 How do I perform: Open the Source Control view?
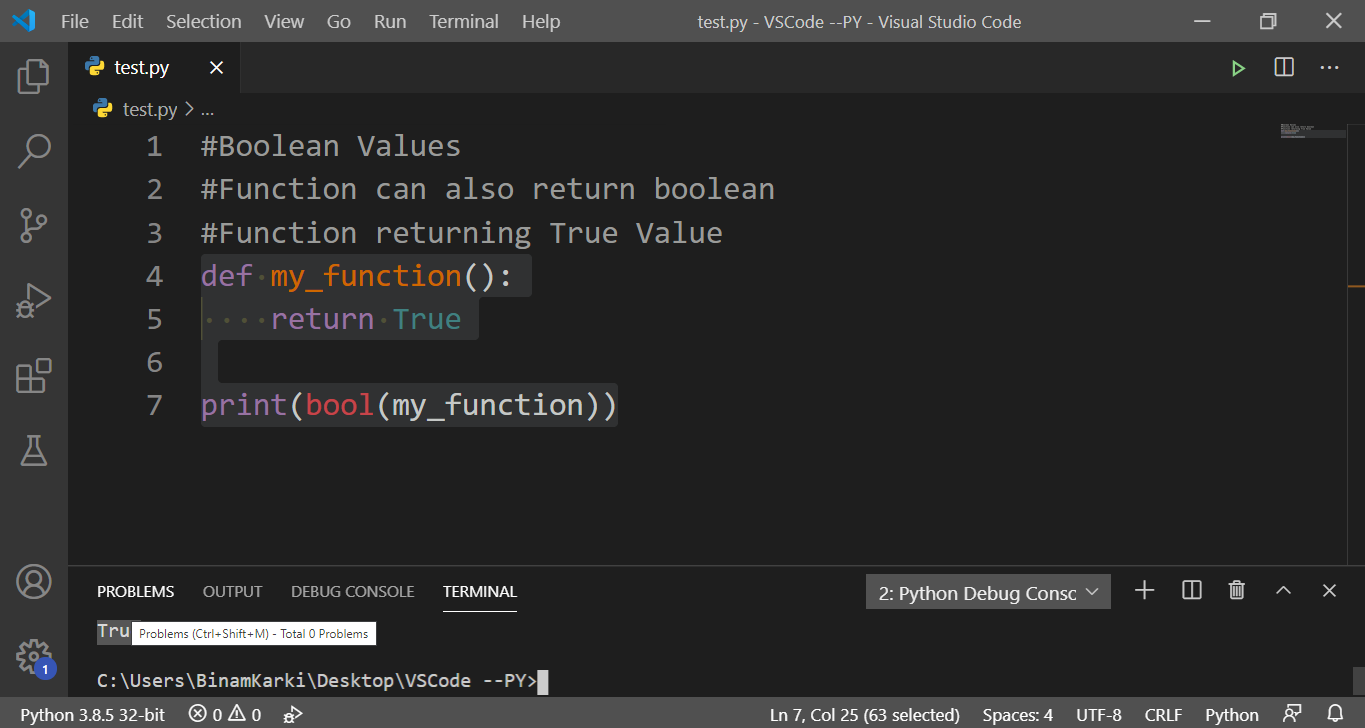tap(33, 225)
